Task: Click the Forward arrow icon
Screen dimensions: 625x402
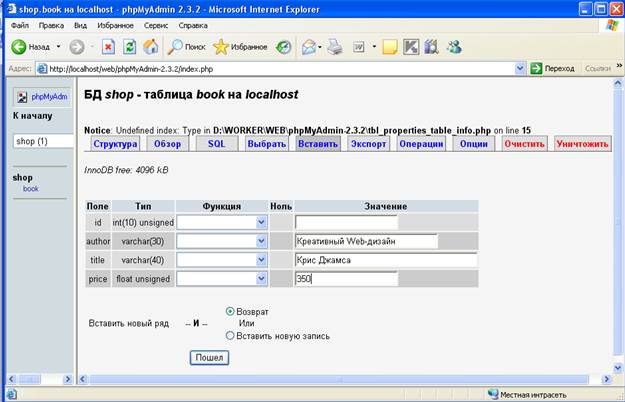Action: pyautogui.click(x=77, y=47)
